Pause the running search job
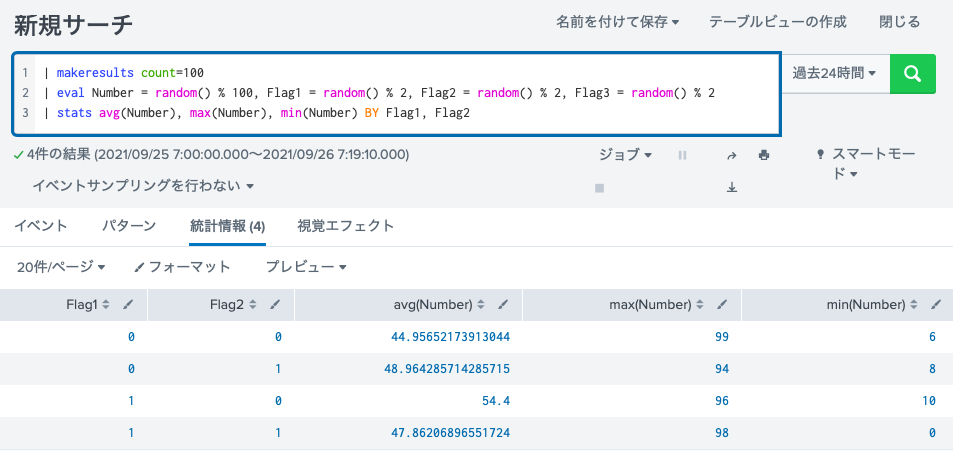This screenshot has height=462, width=953. (x=683, y=156)
